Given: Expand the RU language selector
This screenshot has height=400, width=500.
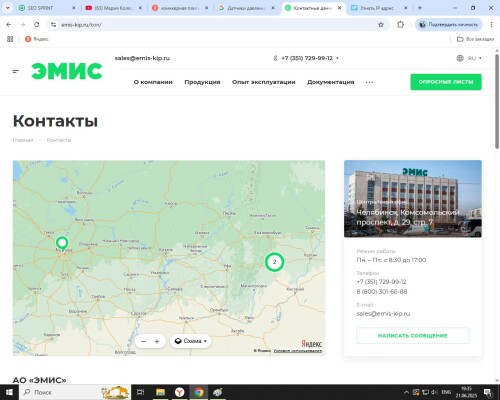Looking at the screenshot, I should click(x=469, y=58).
